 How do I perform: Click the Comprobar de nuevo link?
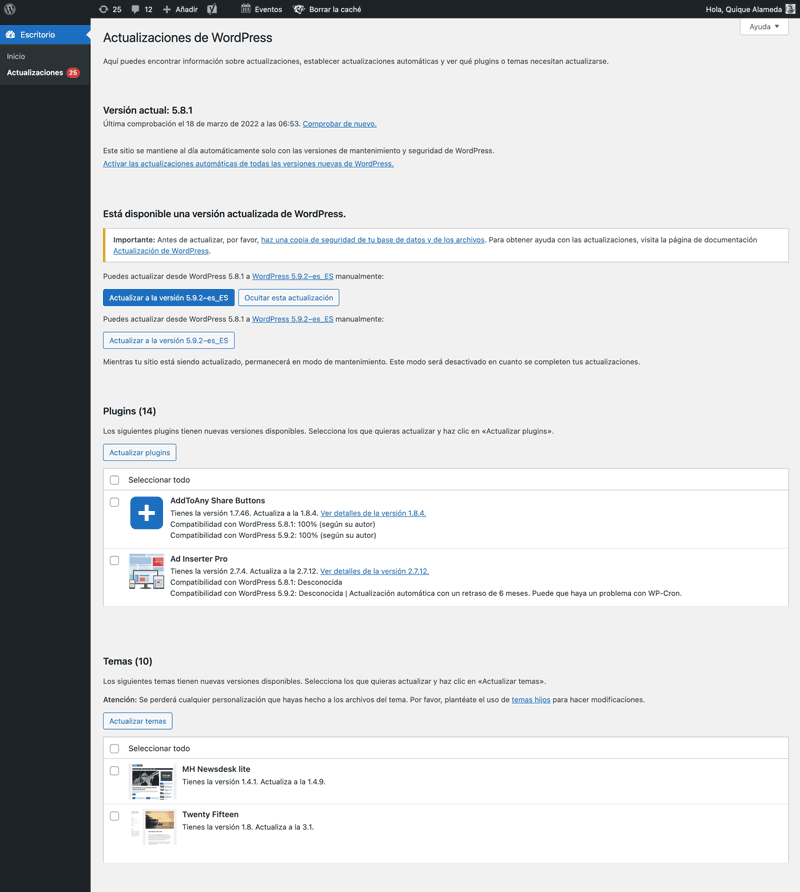coord(340,124)
